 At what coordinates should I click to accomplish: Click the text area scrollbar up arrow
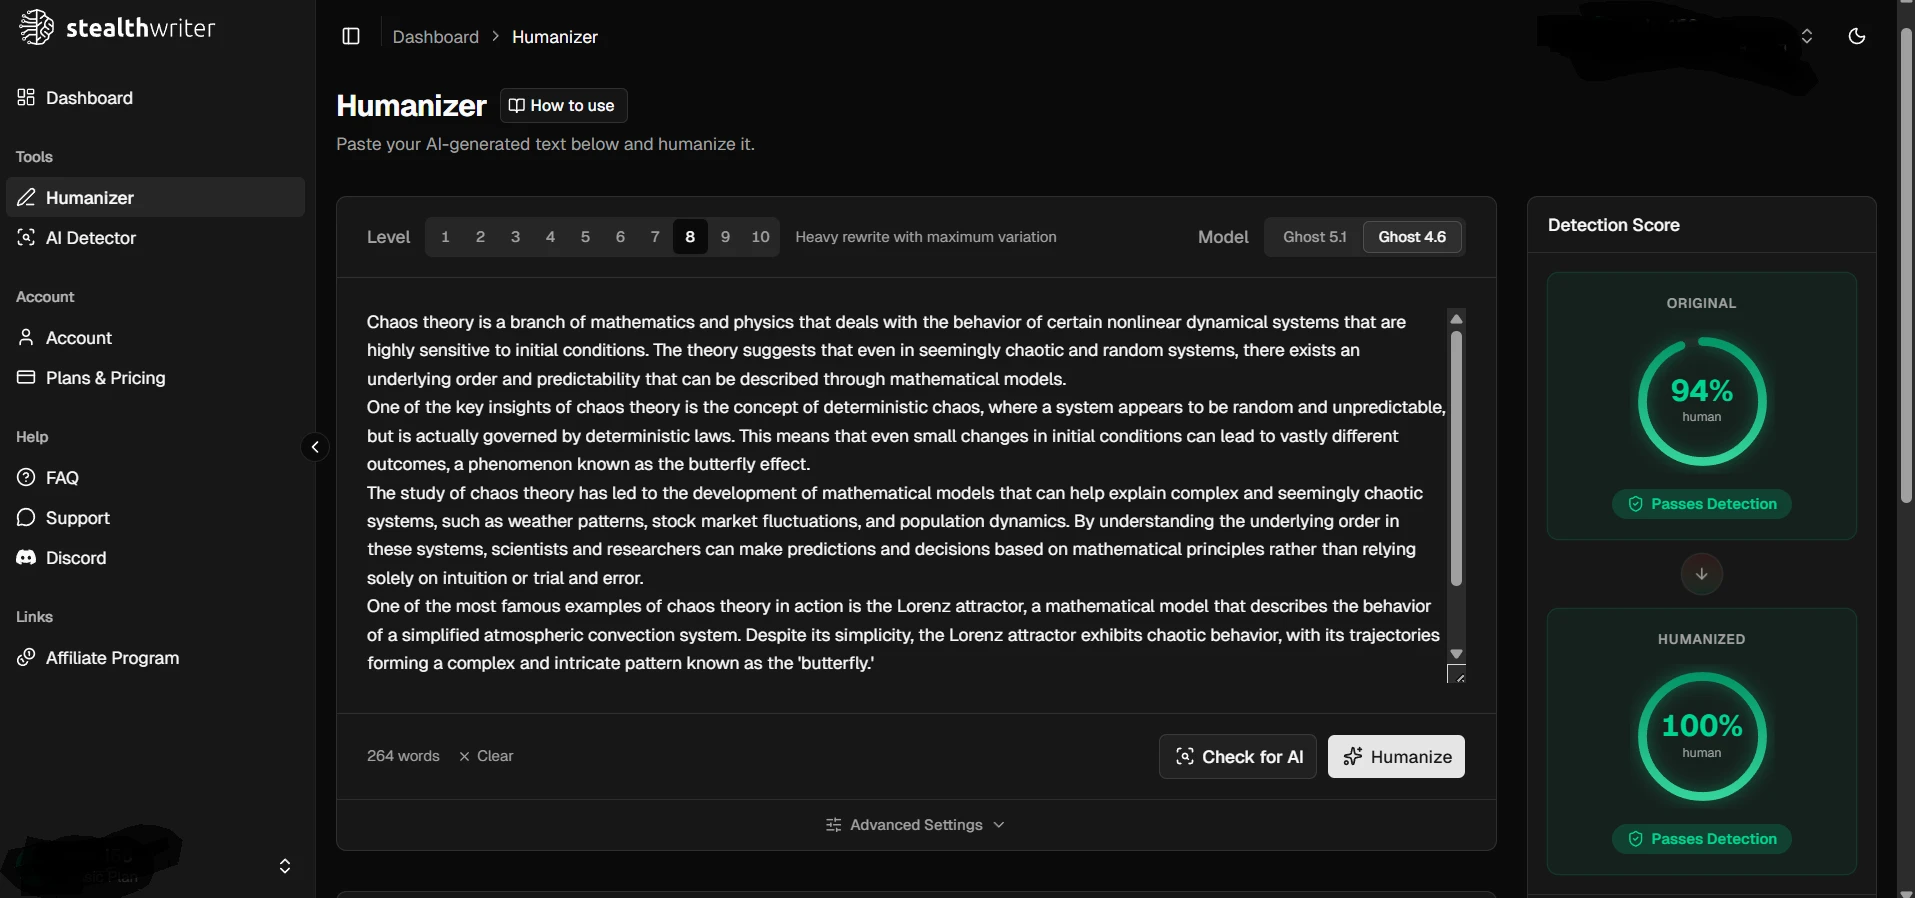coord(1456,318)
